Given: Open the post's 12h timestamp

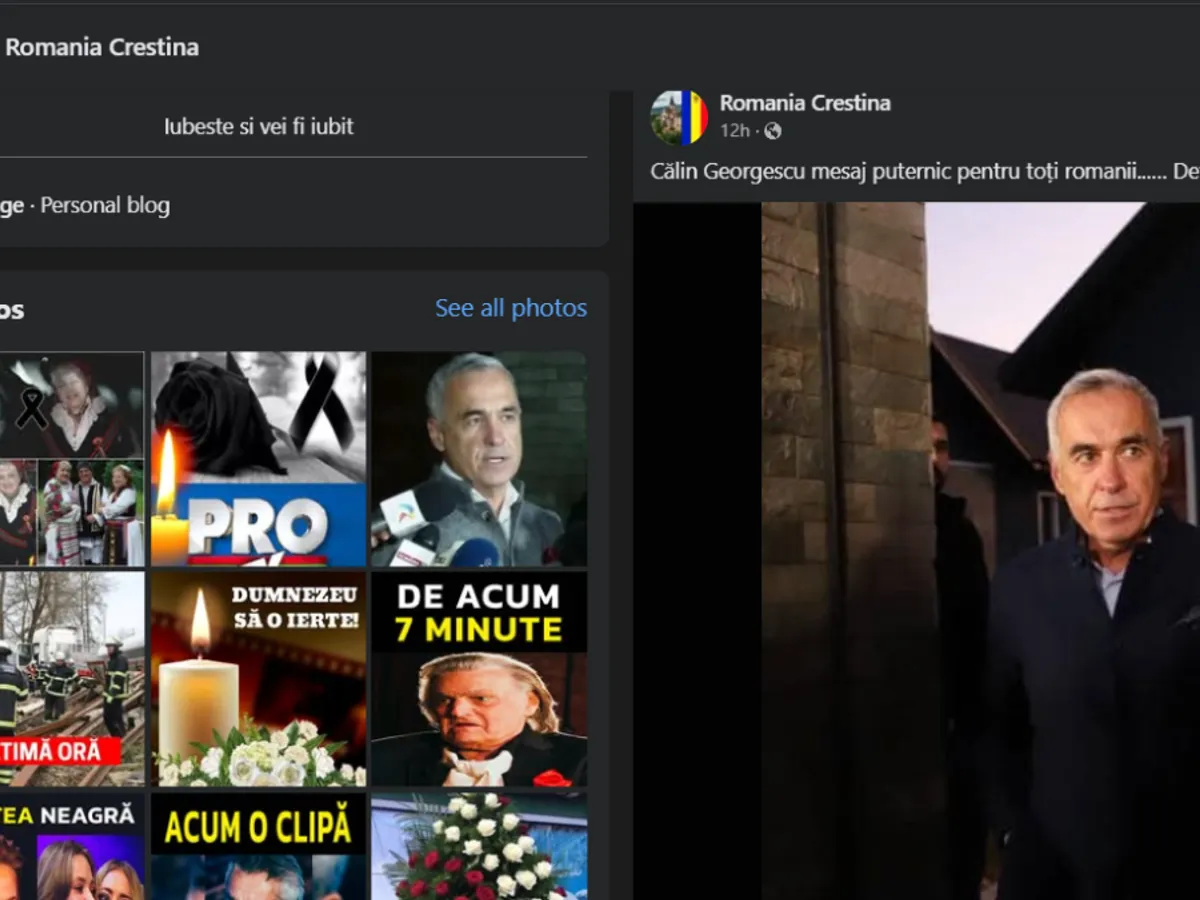Looking at the screenshot, I should point(734,131).
